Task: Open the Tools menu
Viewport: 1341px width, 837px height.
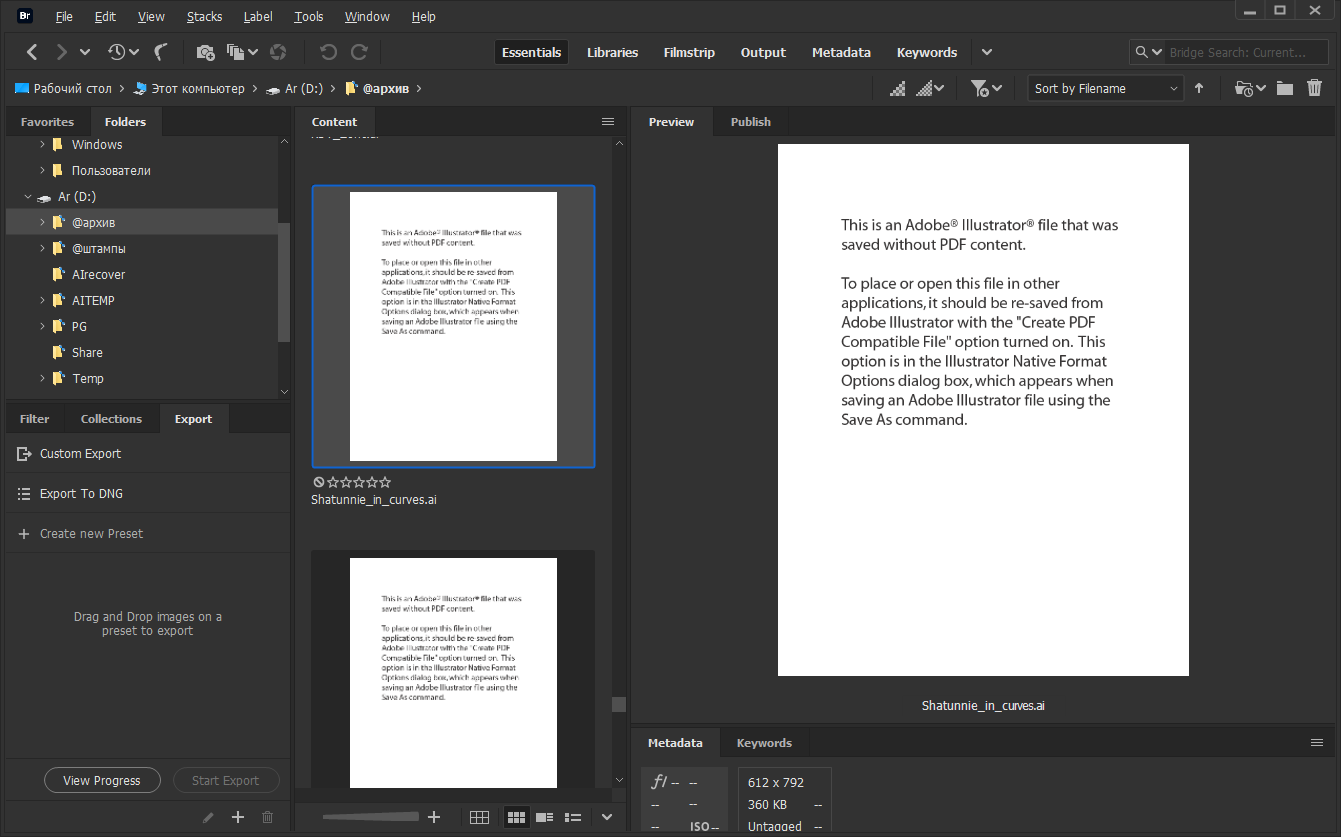Action: coord(309,17)
